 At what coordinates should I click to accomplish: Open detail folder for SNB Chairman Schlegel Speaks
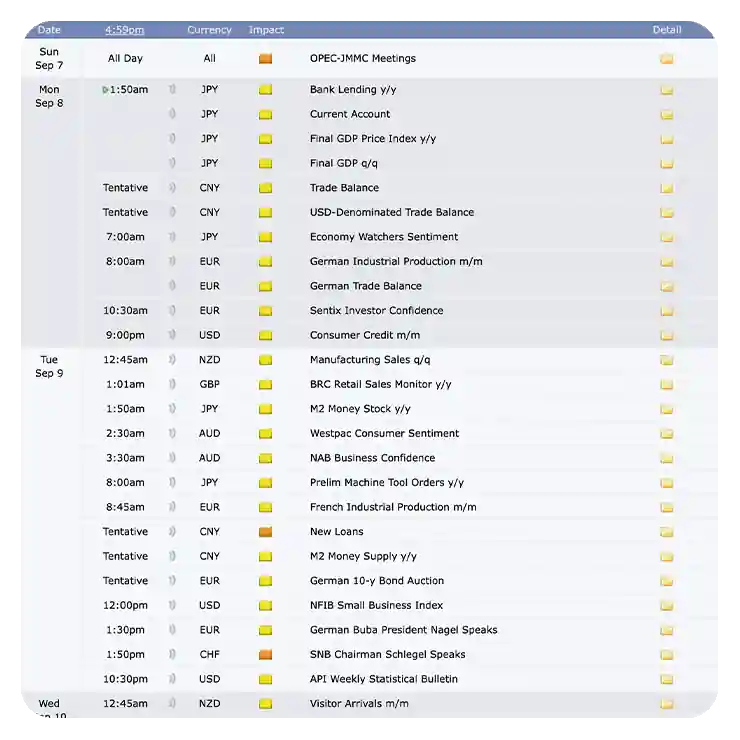(666, 655)
